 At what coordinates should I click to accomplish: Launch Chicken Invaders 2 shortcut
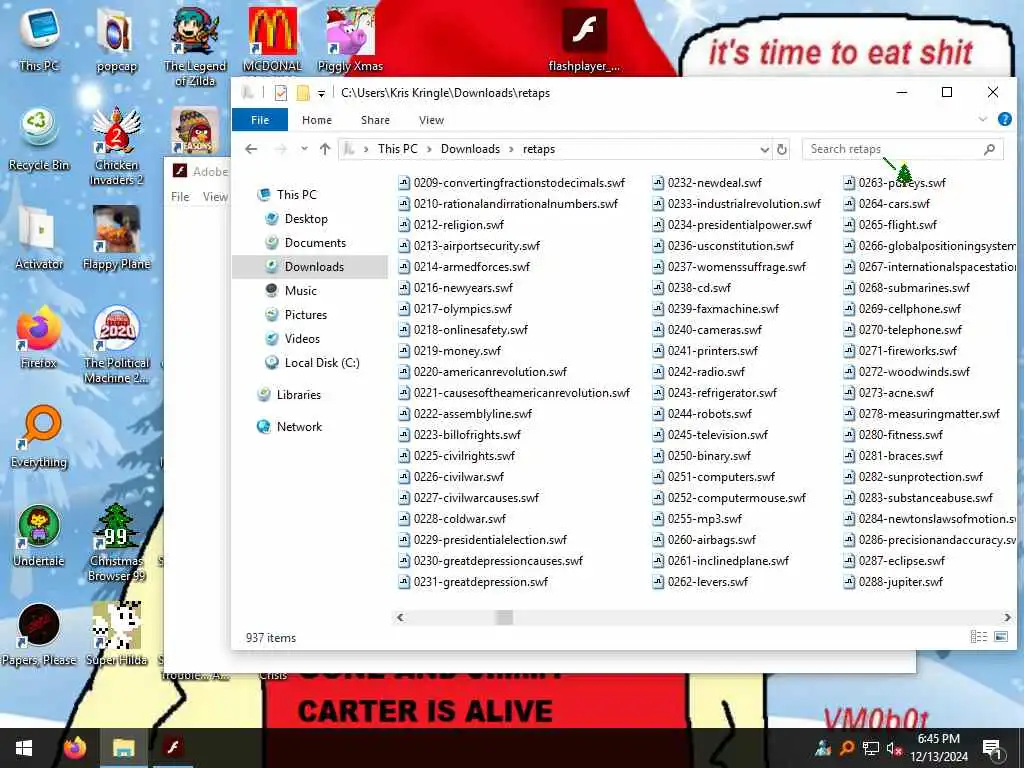tap(116, 146)
